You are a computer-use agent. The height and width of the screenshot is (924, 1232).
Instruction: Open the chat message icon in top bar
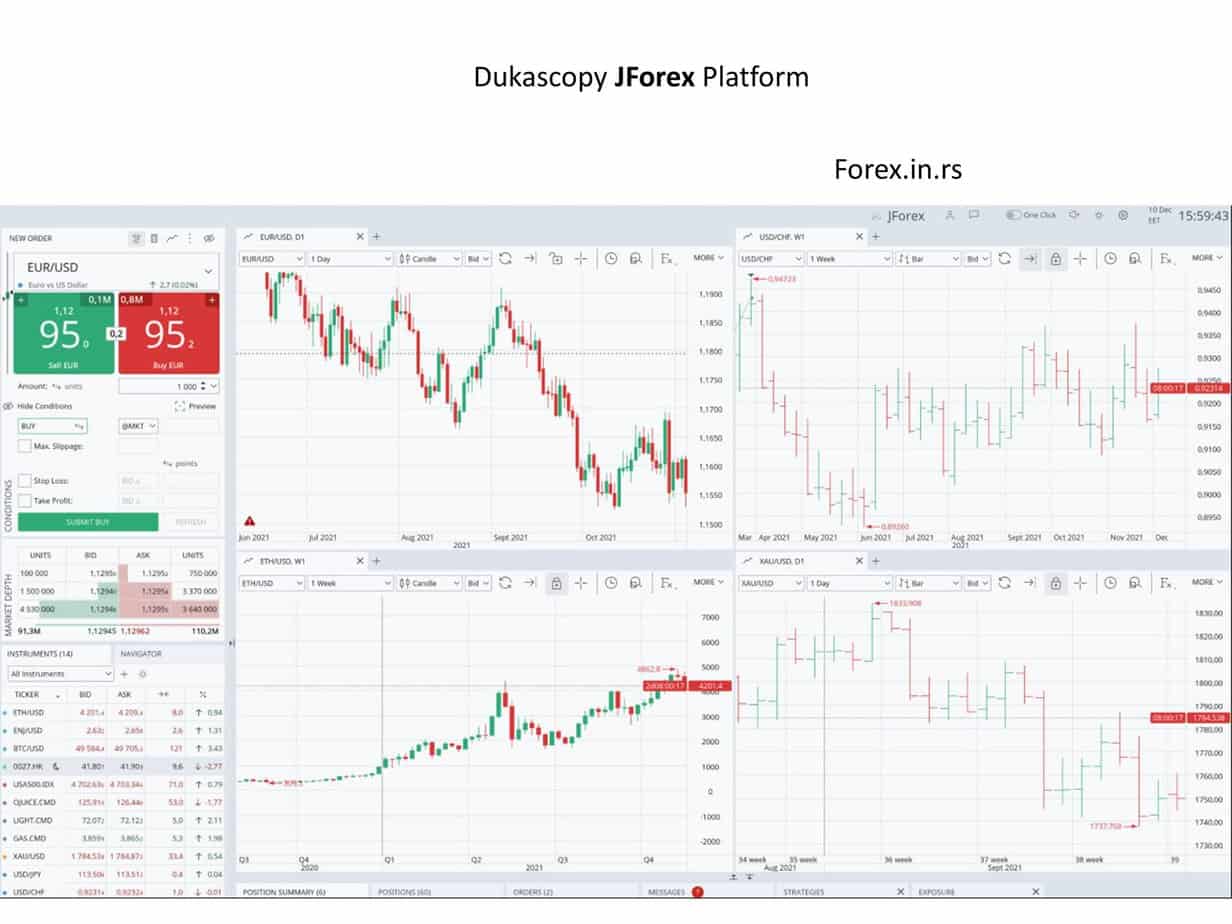(973, 215)
